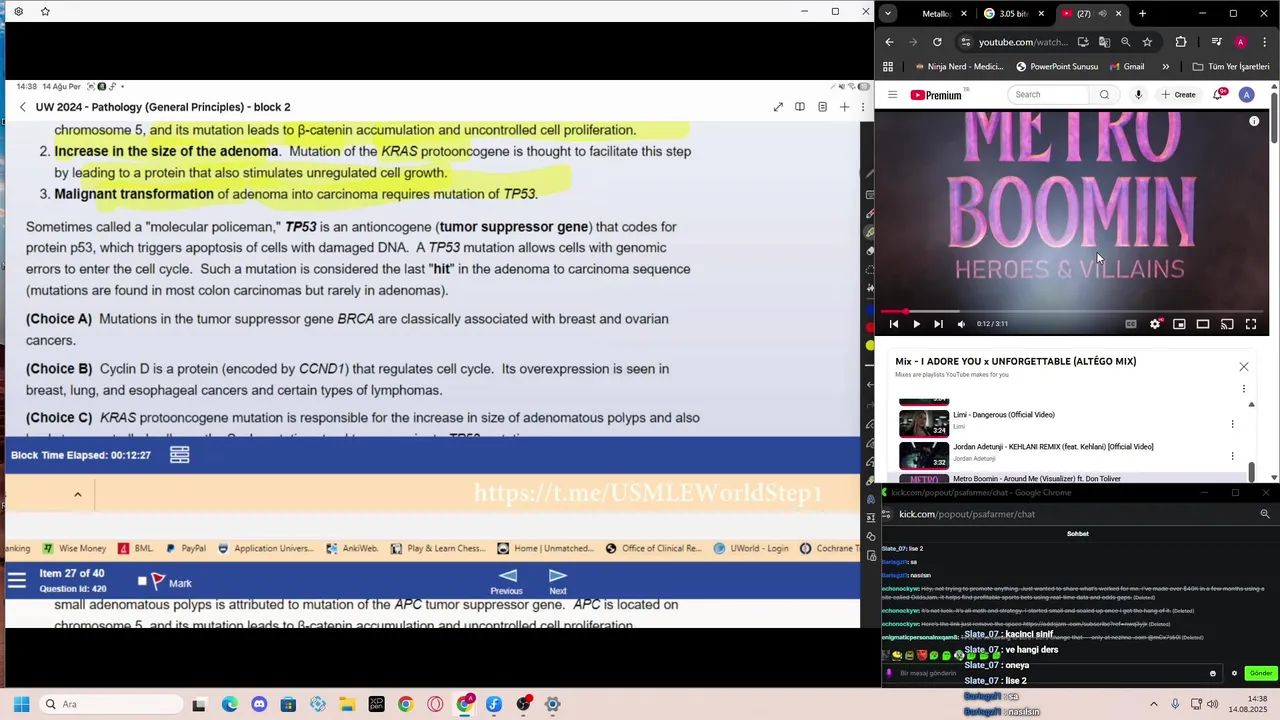1280x720 pixels.
Task: Toggle theater mode
Action: pyautogui.click(x=1203, y=324)
